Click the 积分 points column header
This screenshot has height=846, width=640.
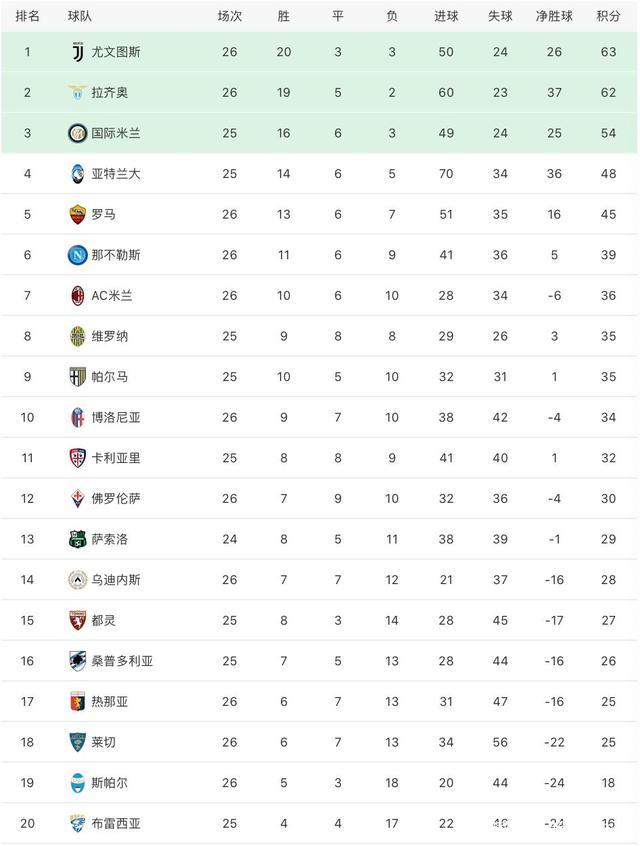608,16
